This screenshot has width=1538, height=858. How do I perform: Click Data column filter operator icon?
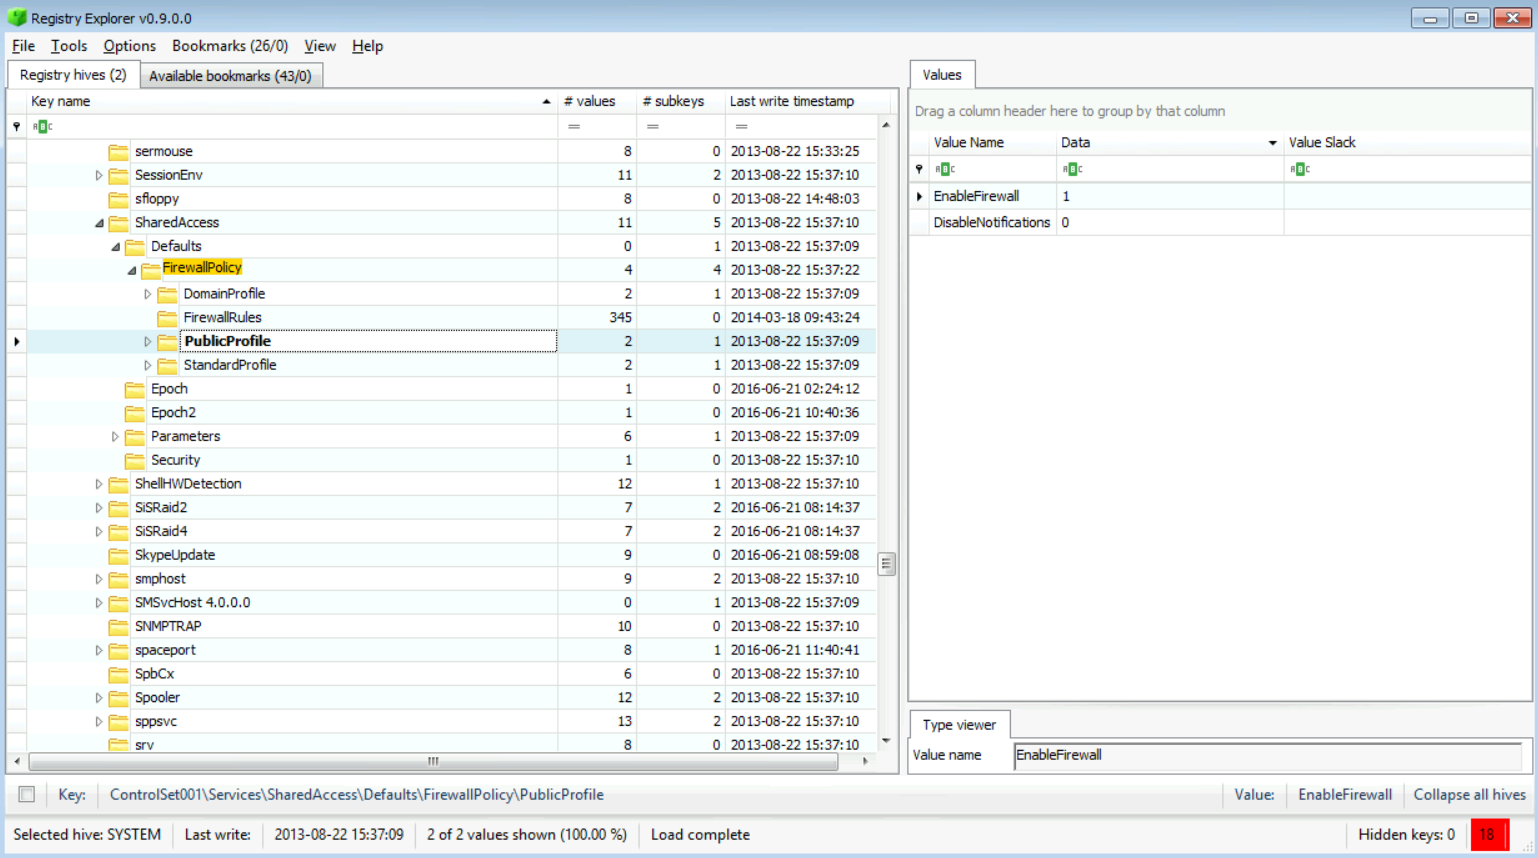[x=1072, y=169]
